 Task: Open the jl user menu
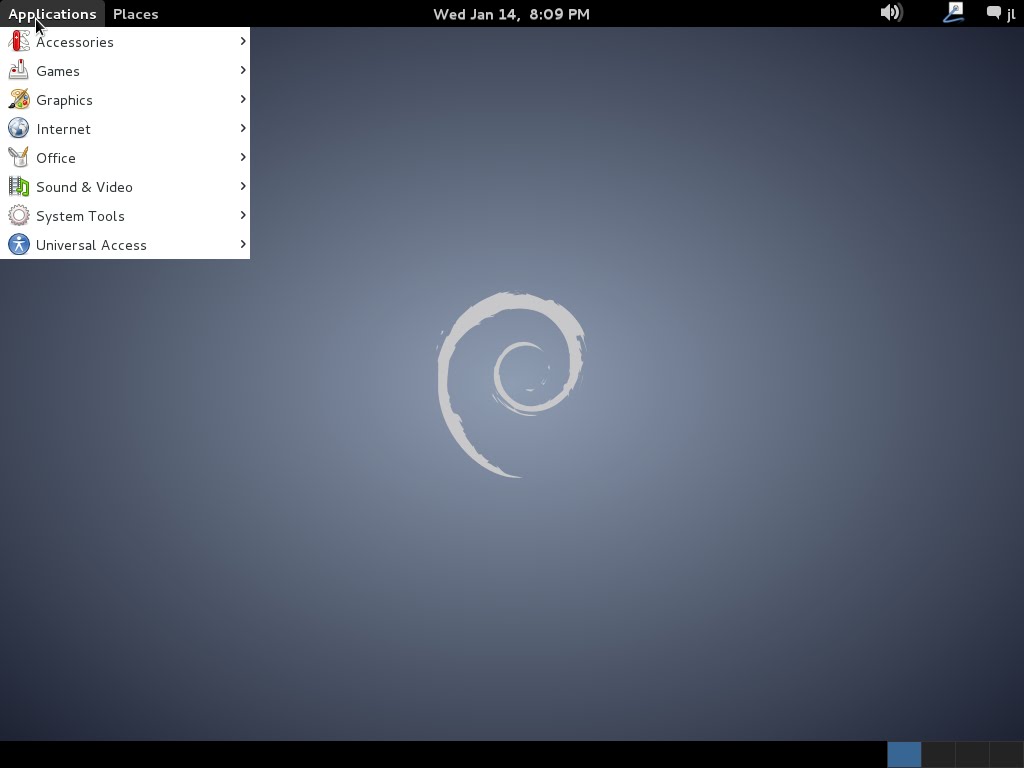(1011, 13)
